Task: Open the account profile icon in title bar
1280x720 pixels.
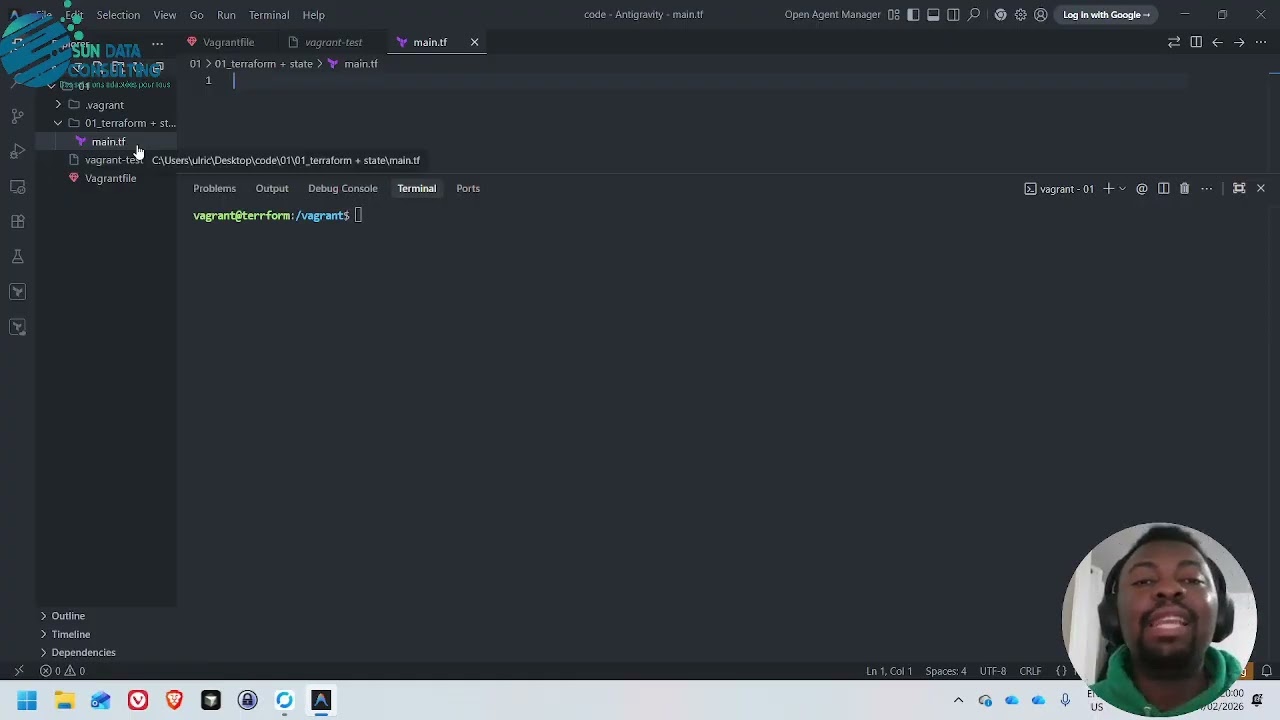Action: coord(1041,15)
